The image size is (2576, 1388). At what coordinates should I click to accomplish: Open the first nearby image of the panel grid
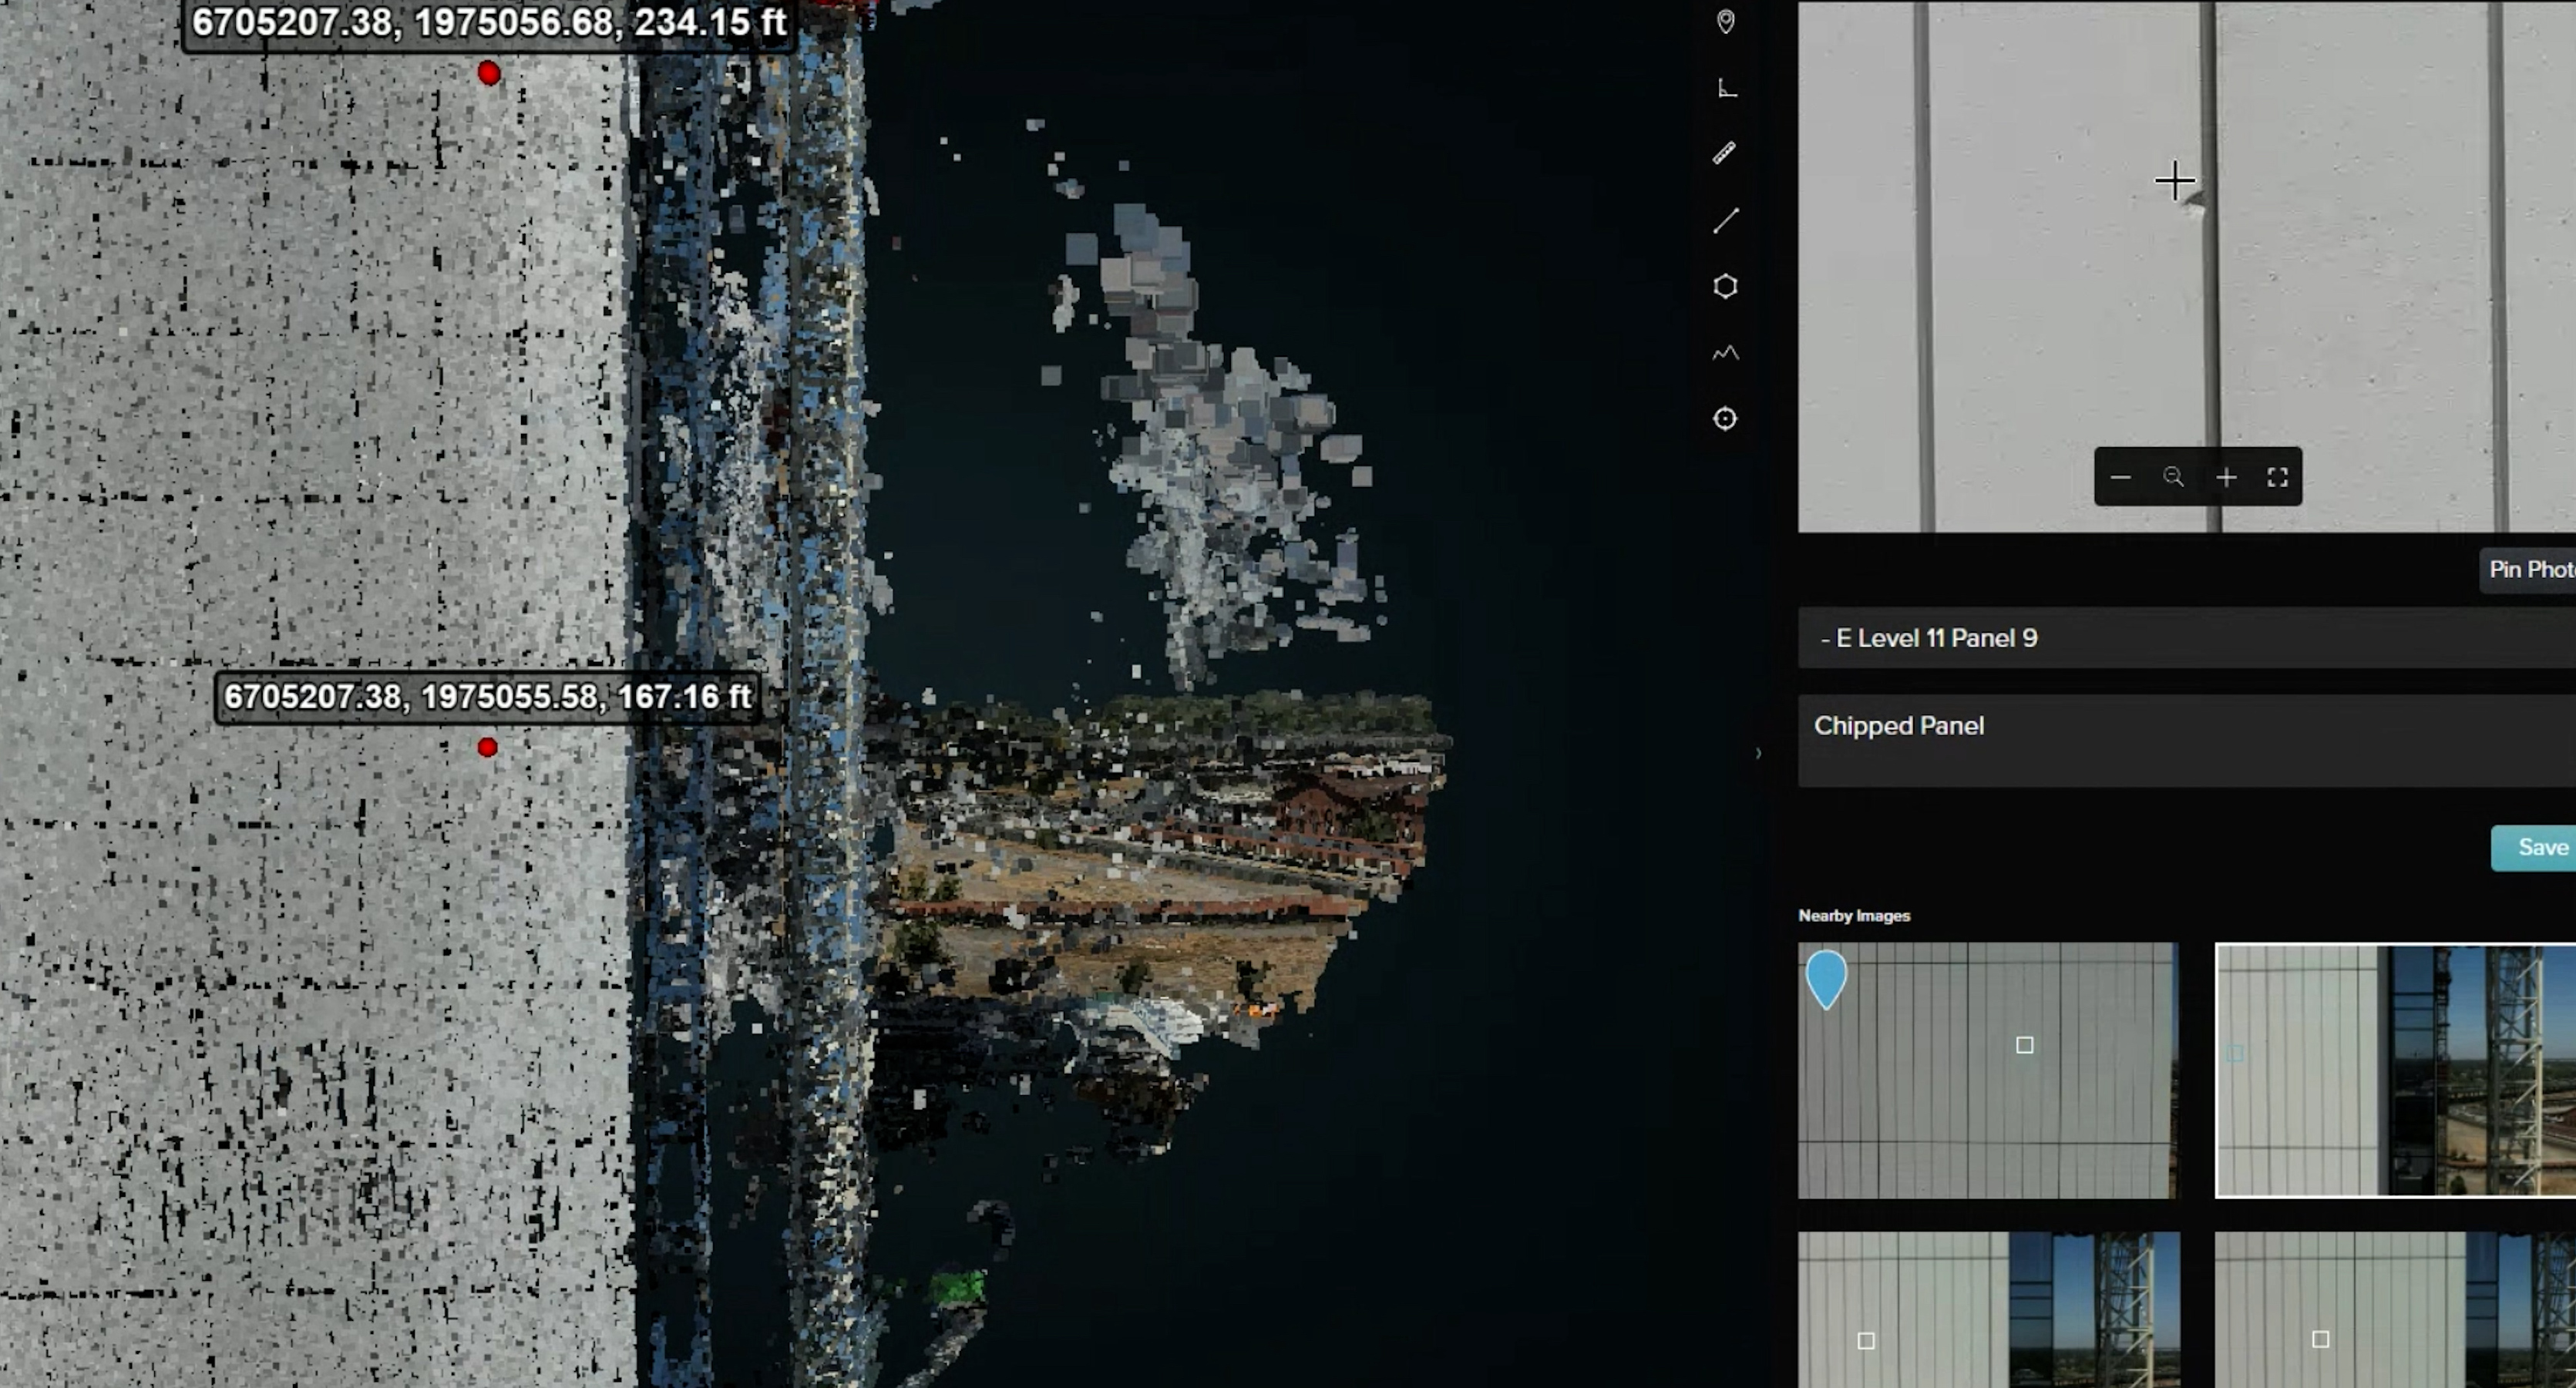tap(1988, 1071)
